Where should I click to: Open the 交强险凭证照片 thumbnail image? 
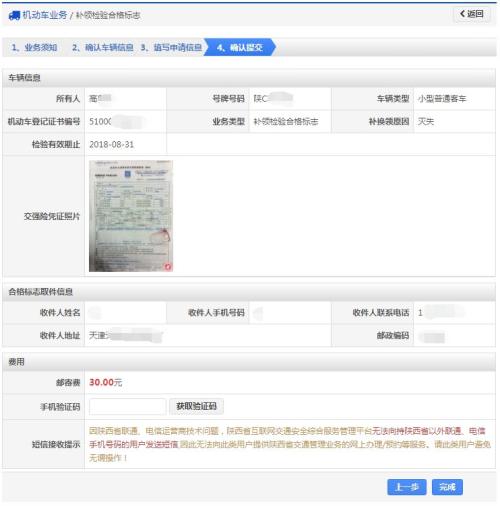[x=131, y=216]
